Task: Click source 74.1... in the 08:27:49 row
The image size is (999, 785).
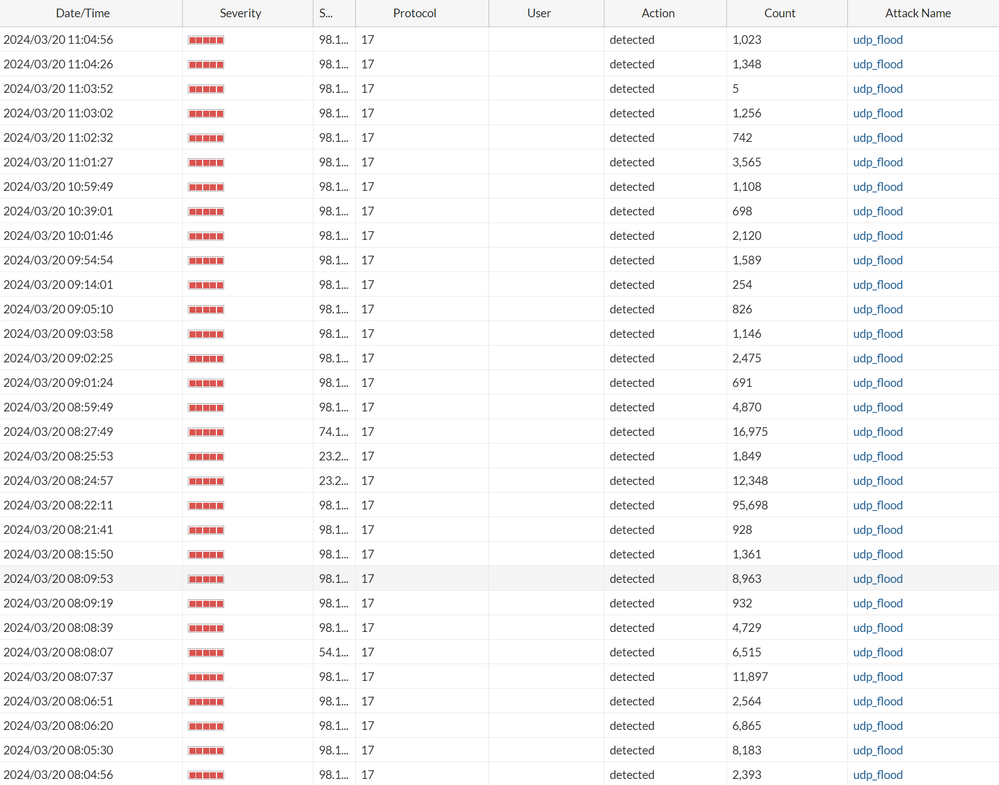Action: click(x=333, y=432)
